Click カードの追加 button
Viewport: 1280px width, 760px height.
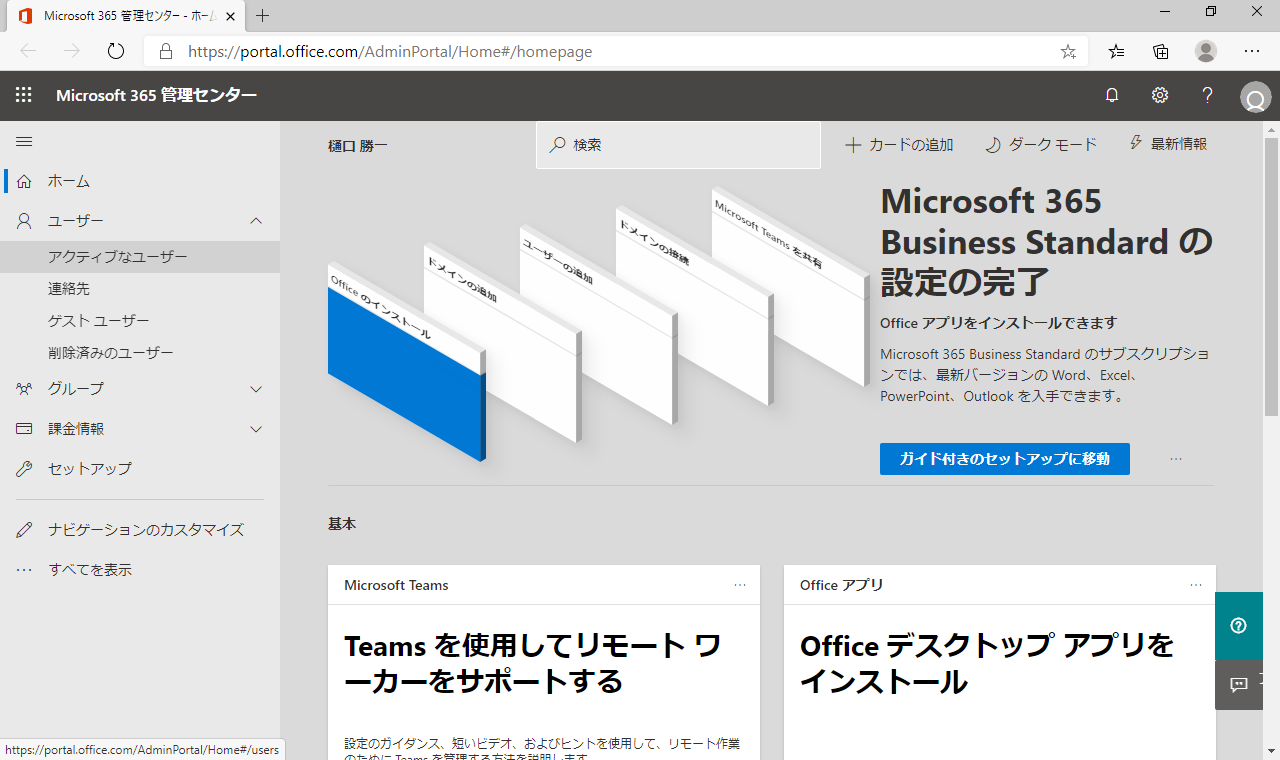click(x=899, y=145)
